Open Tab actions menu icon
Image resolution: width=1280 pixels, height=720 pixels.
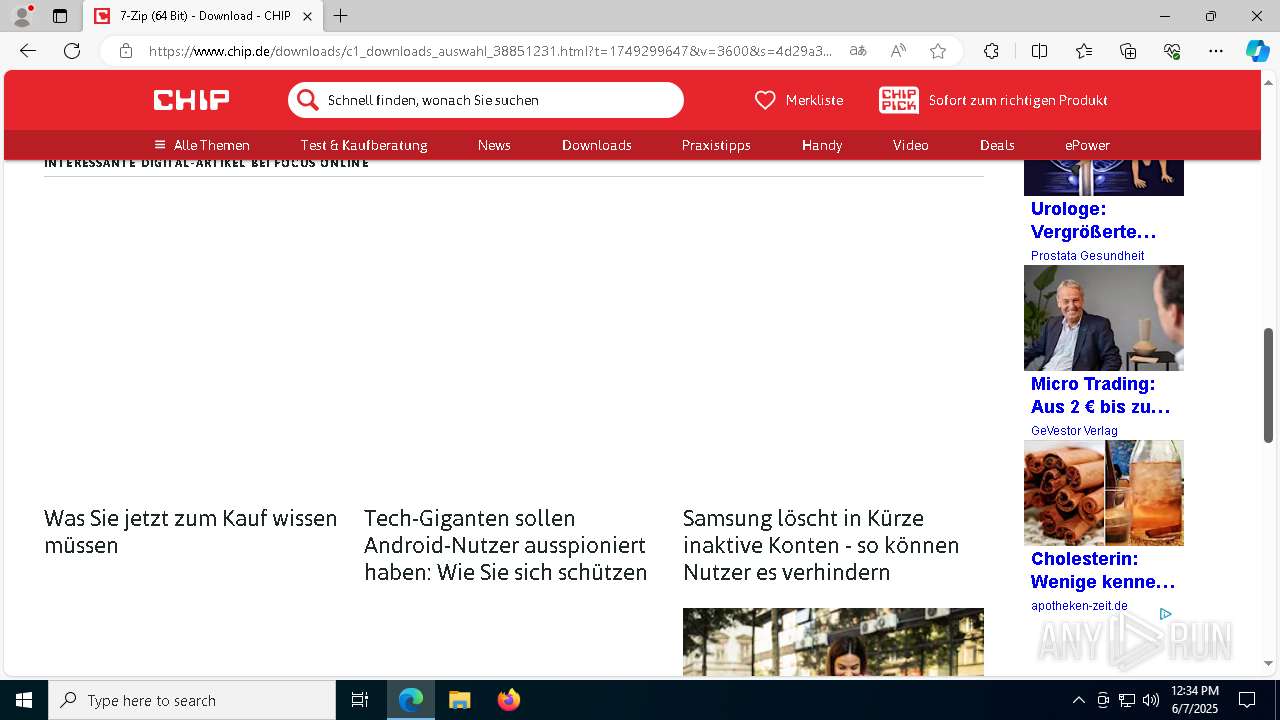(x=60, y=16)
